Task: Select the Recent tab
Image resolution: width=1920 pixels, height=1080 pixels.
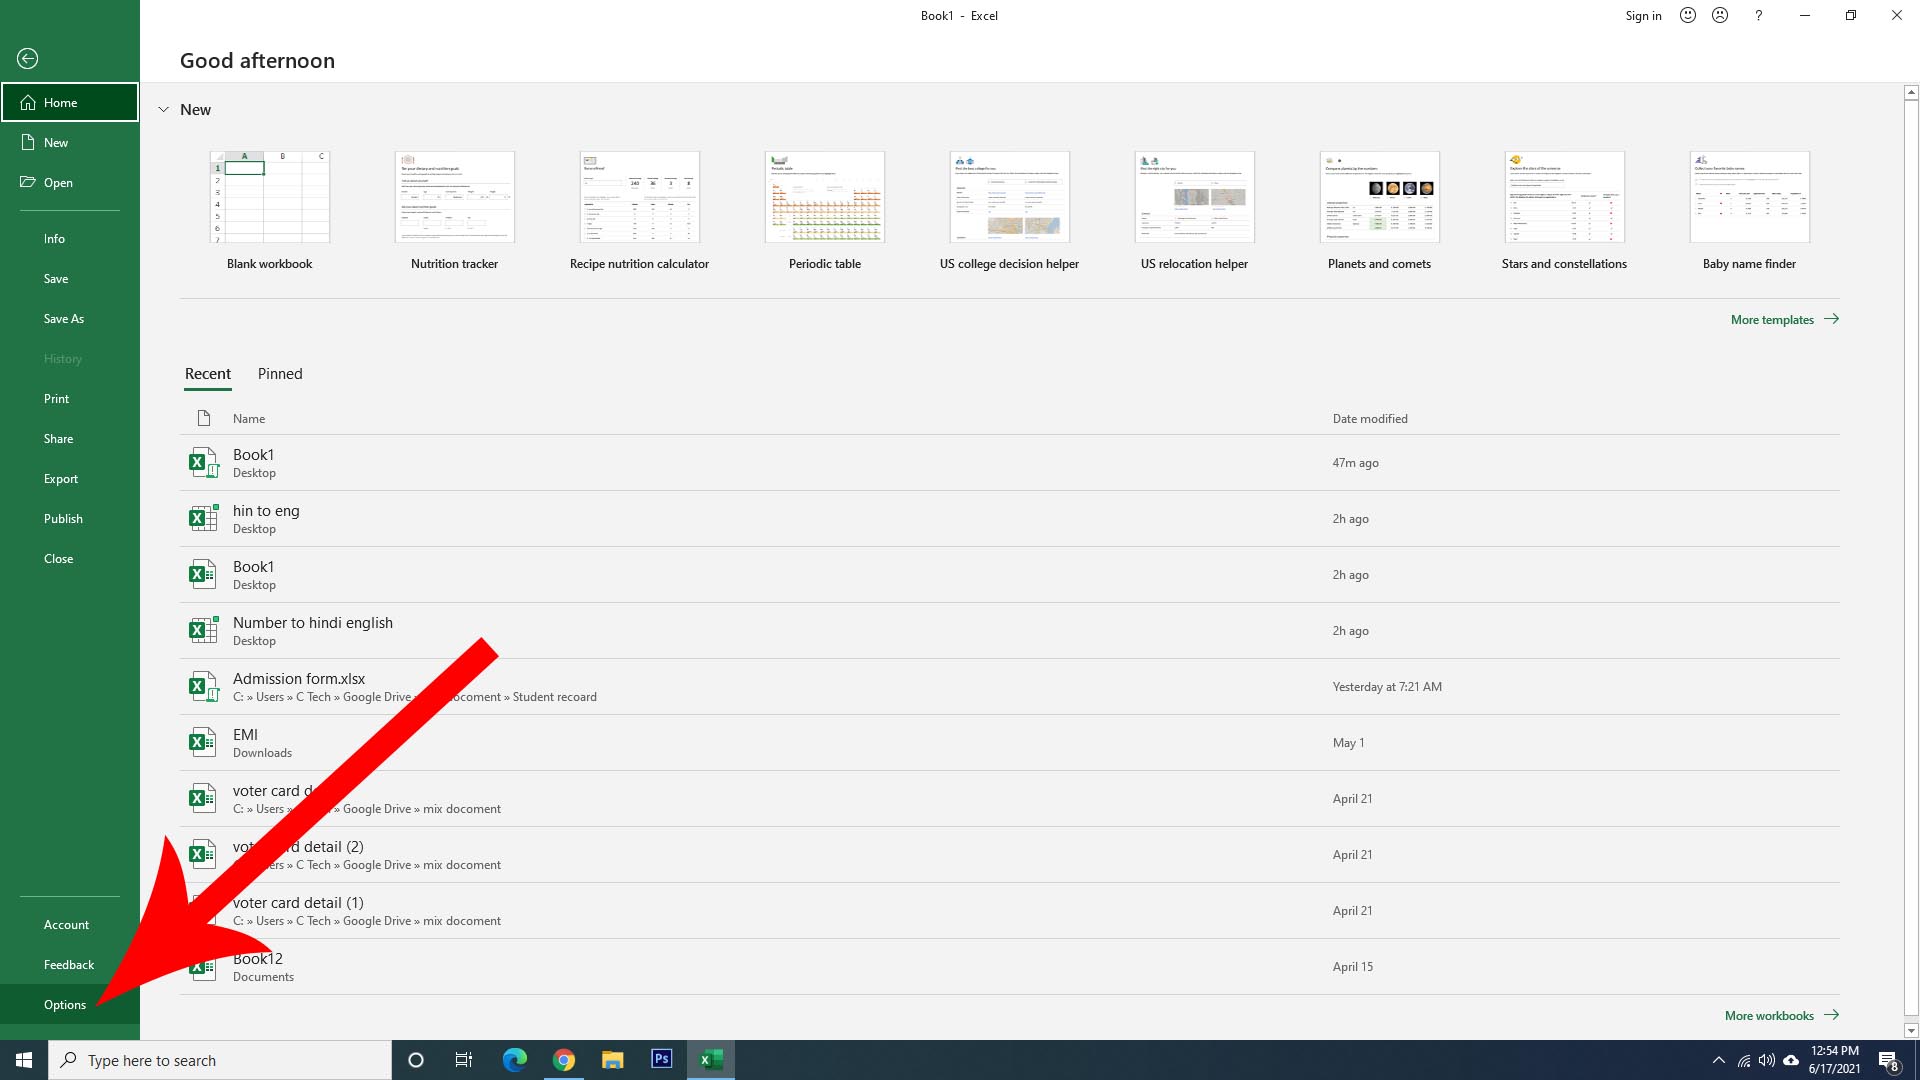Action: (207, 374)
